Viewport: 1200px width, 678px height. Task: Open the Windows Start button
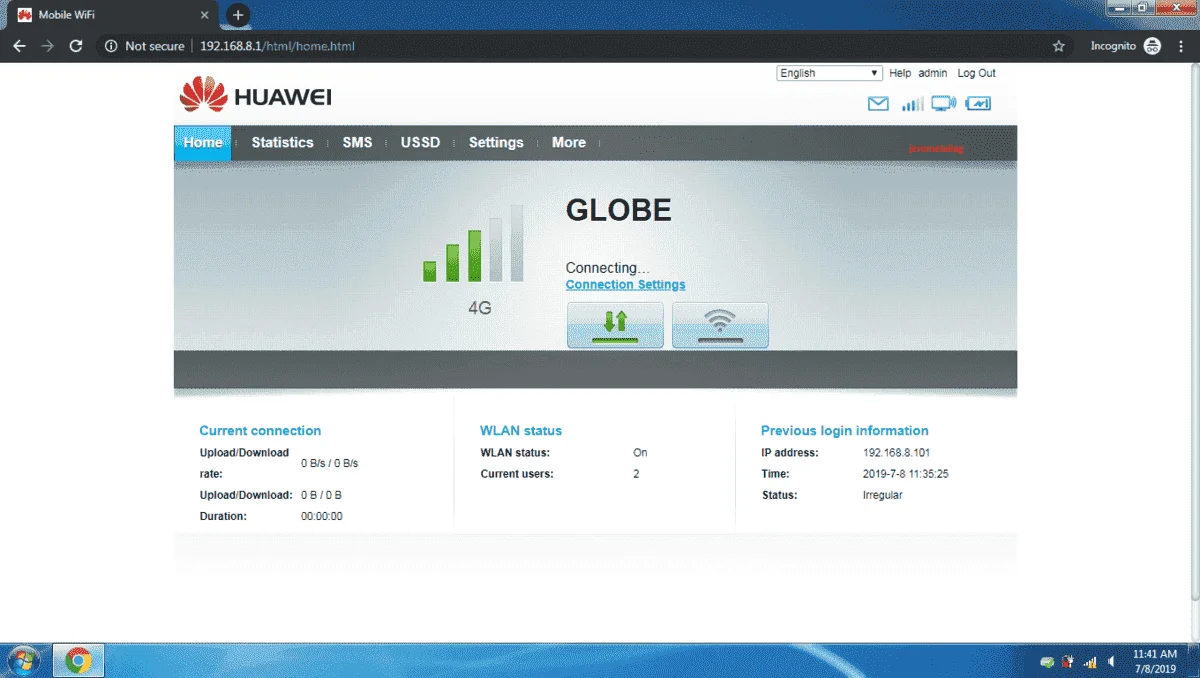point(23,661)
